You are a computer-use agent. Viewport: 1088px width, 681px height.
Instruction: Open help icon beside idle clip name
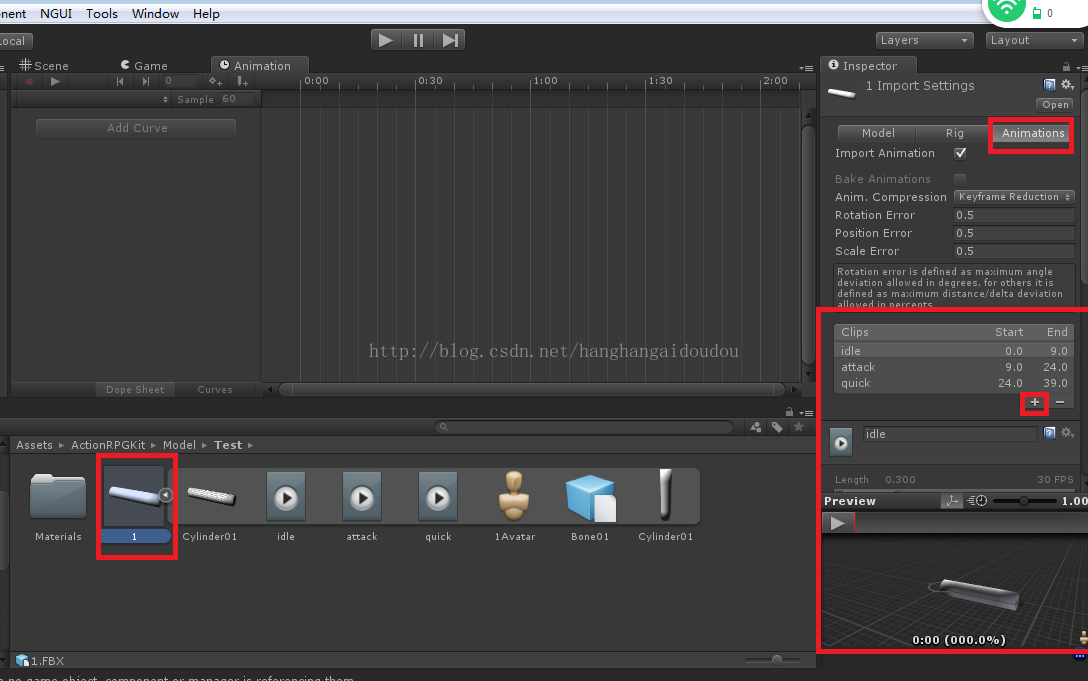click(x=1049, y=433)
